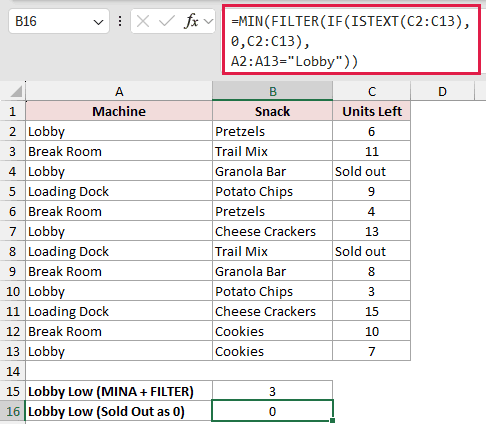
Task: Select Cheese Crackers cell in row 7
Action: tap(273, 231)
